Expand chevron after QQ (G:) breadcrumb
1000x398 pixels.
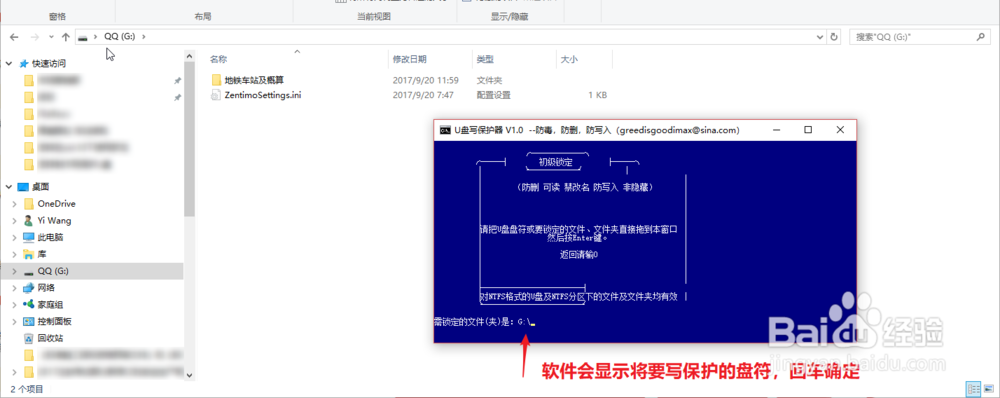[143, 37]
